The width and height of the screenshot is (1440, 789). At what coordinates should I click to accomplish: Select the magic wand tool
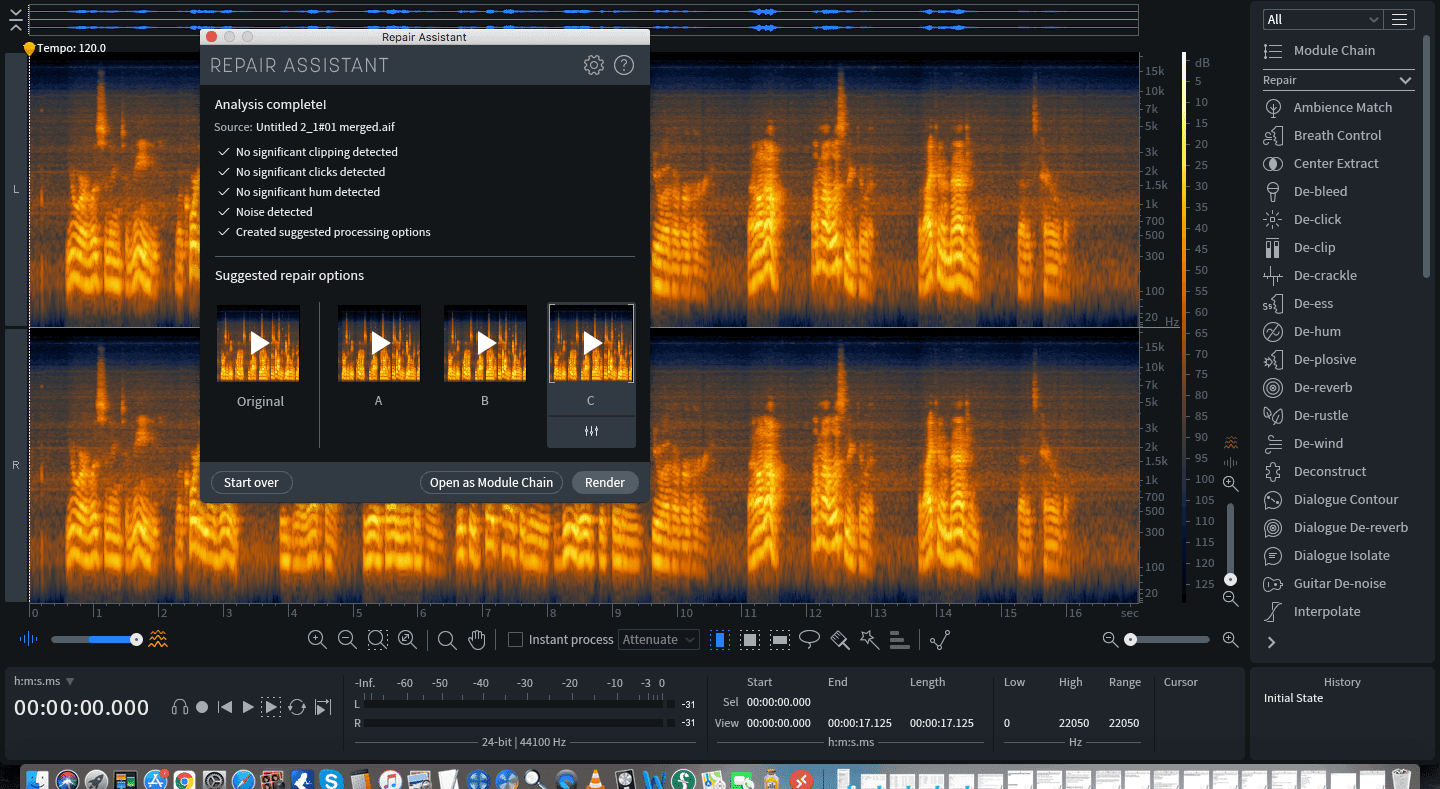(x=869, y=640)
